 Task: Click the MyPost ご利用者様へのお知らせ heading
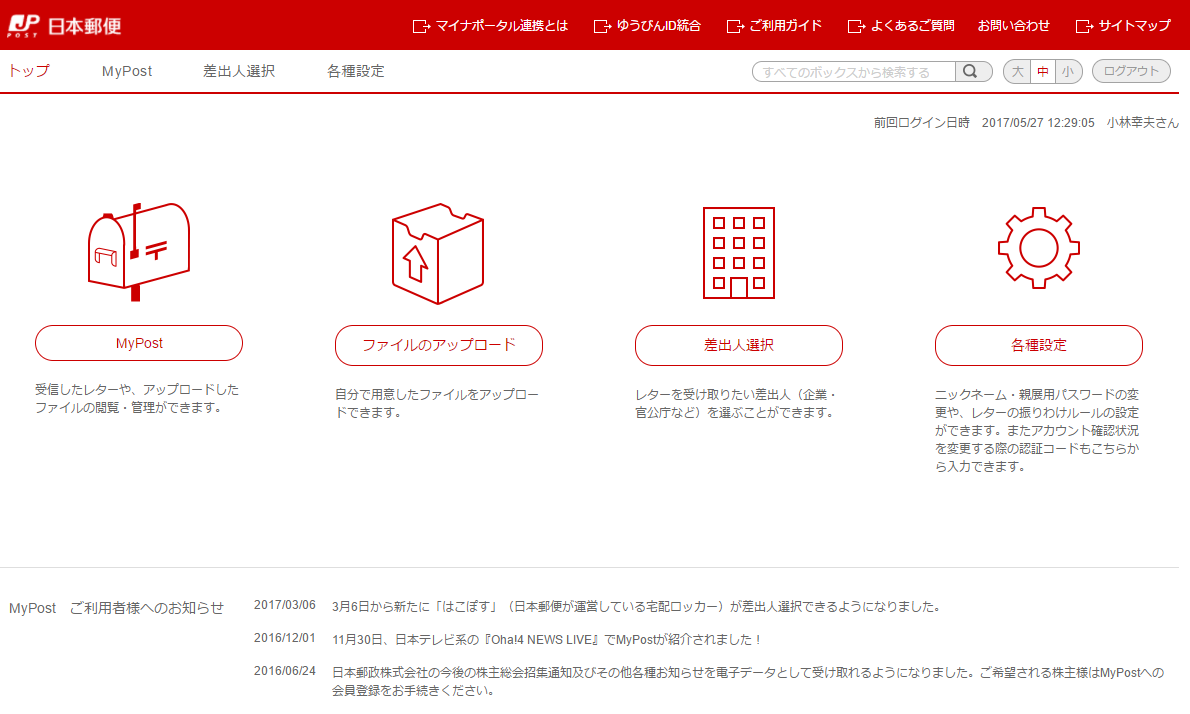[x=116, y=608]
